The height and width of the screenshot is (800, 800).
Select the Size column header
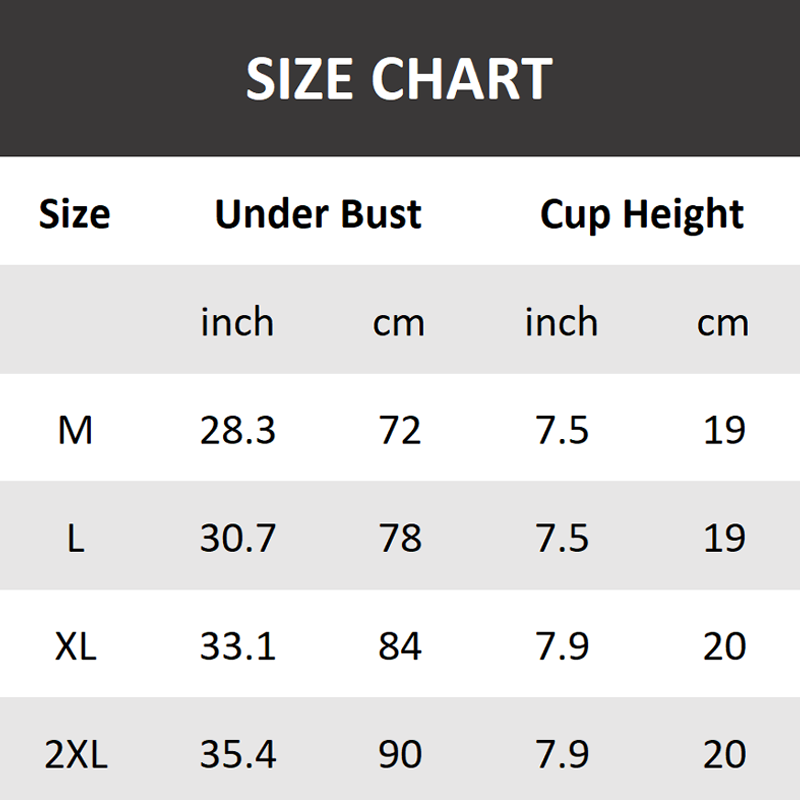point(75,214)
